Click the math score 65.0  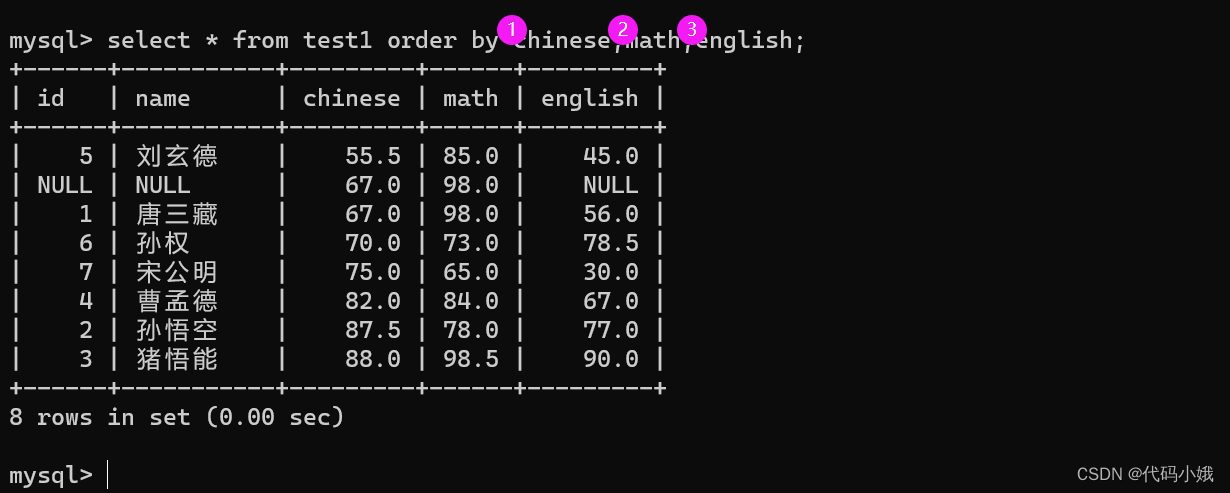[x=471, y=272]
